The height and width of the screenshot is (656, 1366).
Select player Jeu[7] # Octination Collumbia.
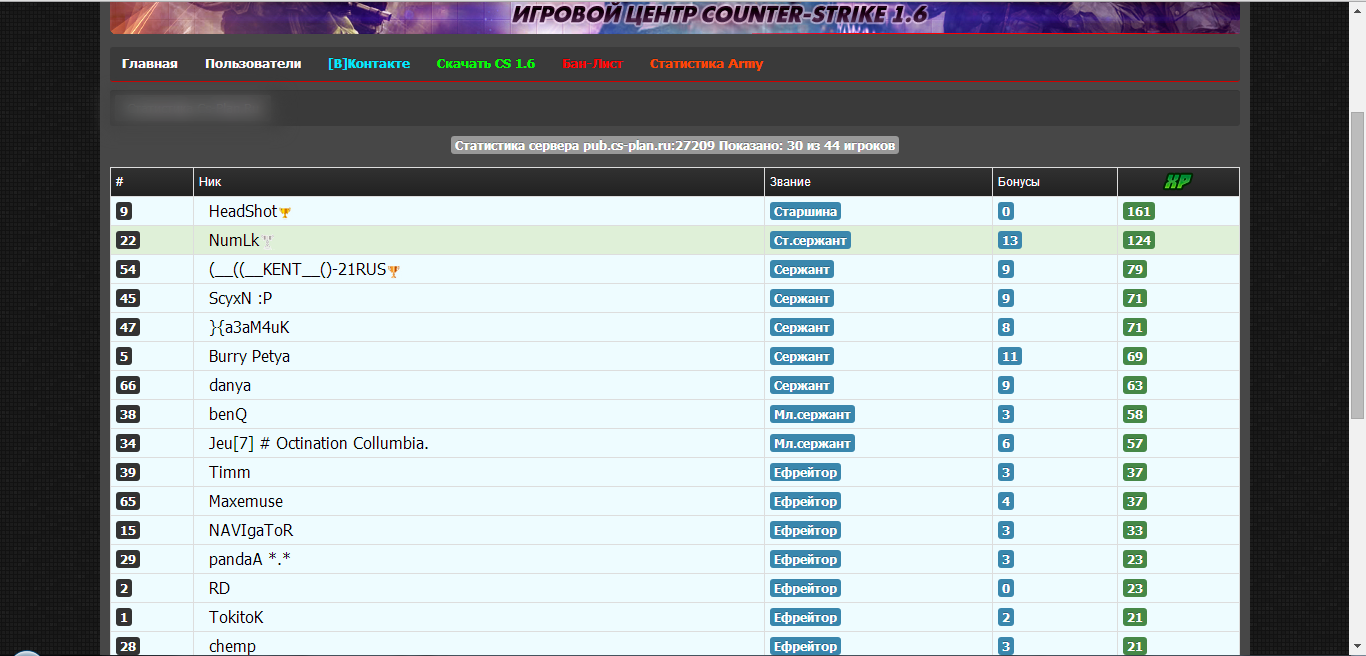pos(319,444)
